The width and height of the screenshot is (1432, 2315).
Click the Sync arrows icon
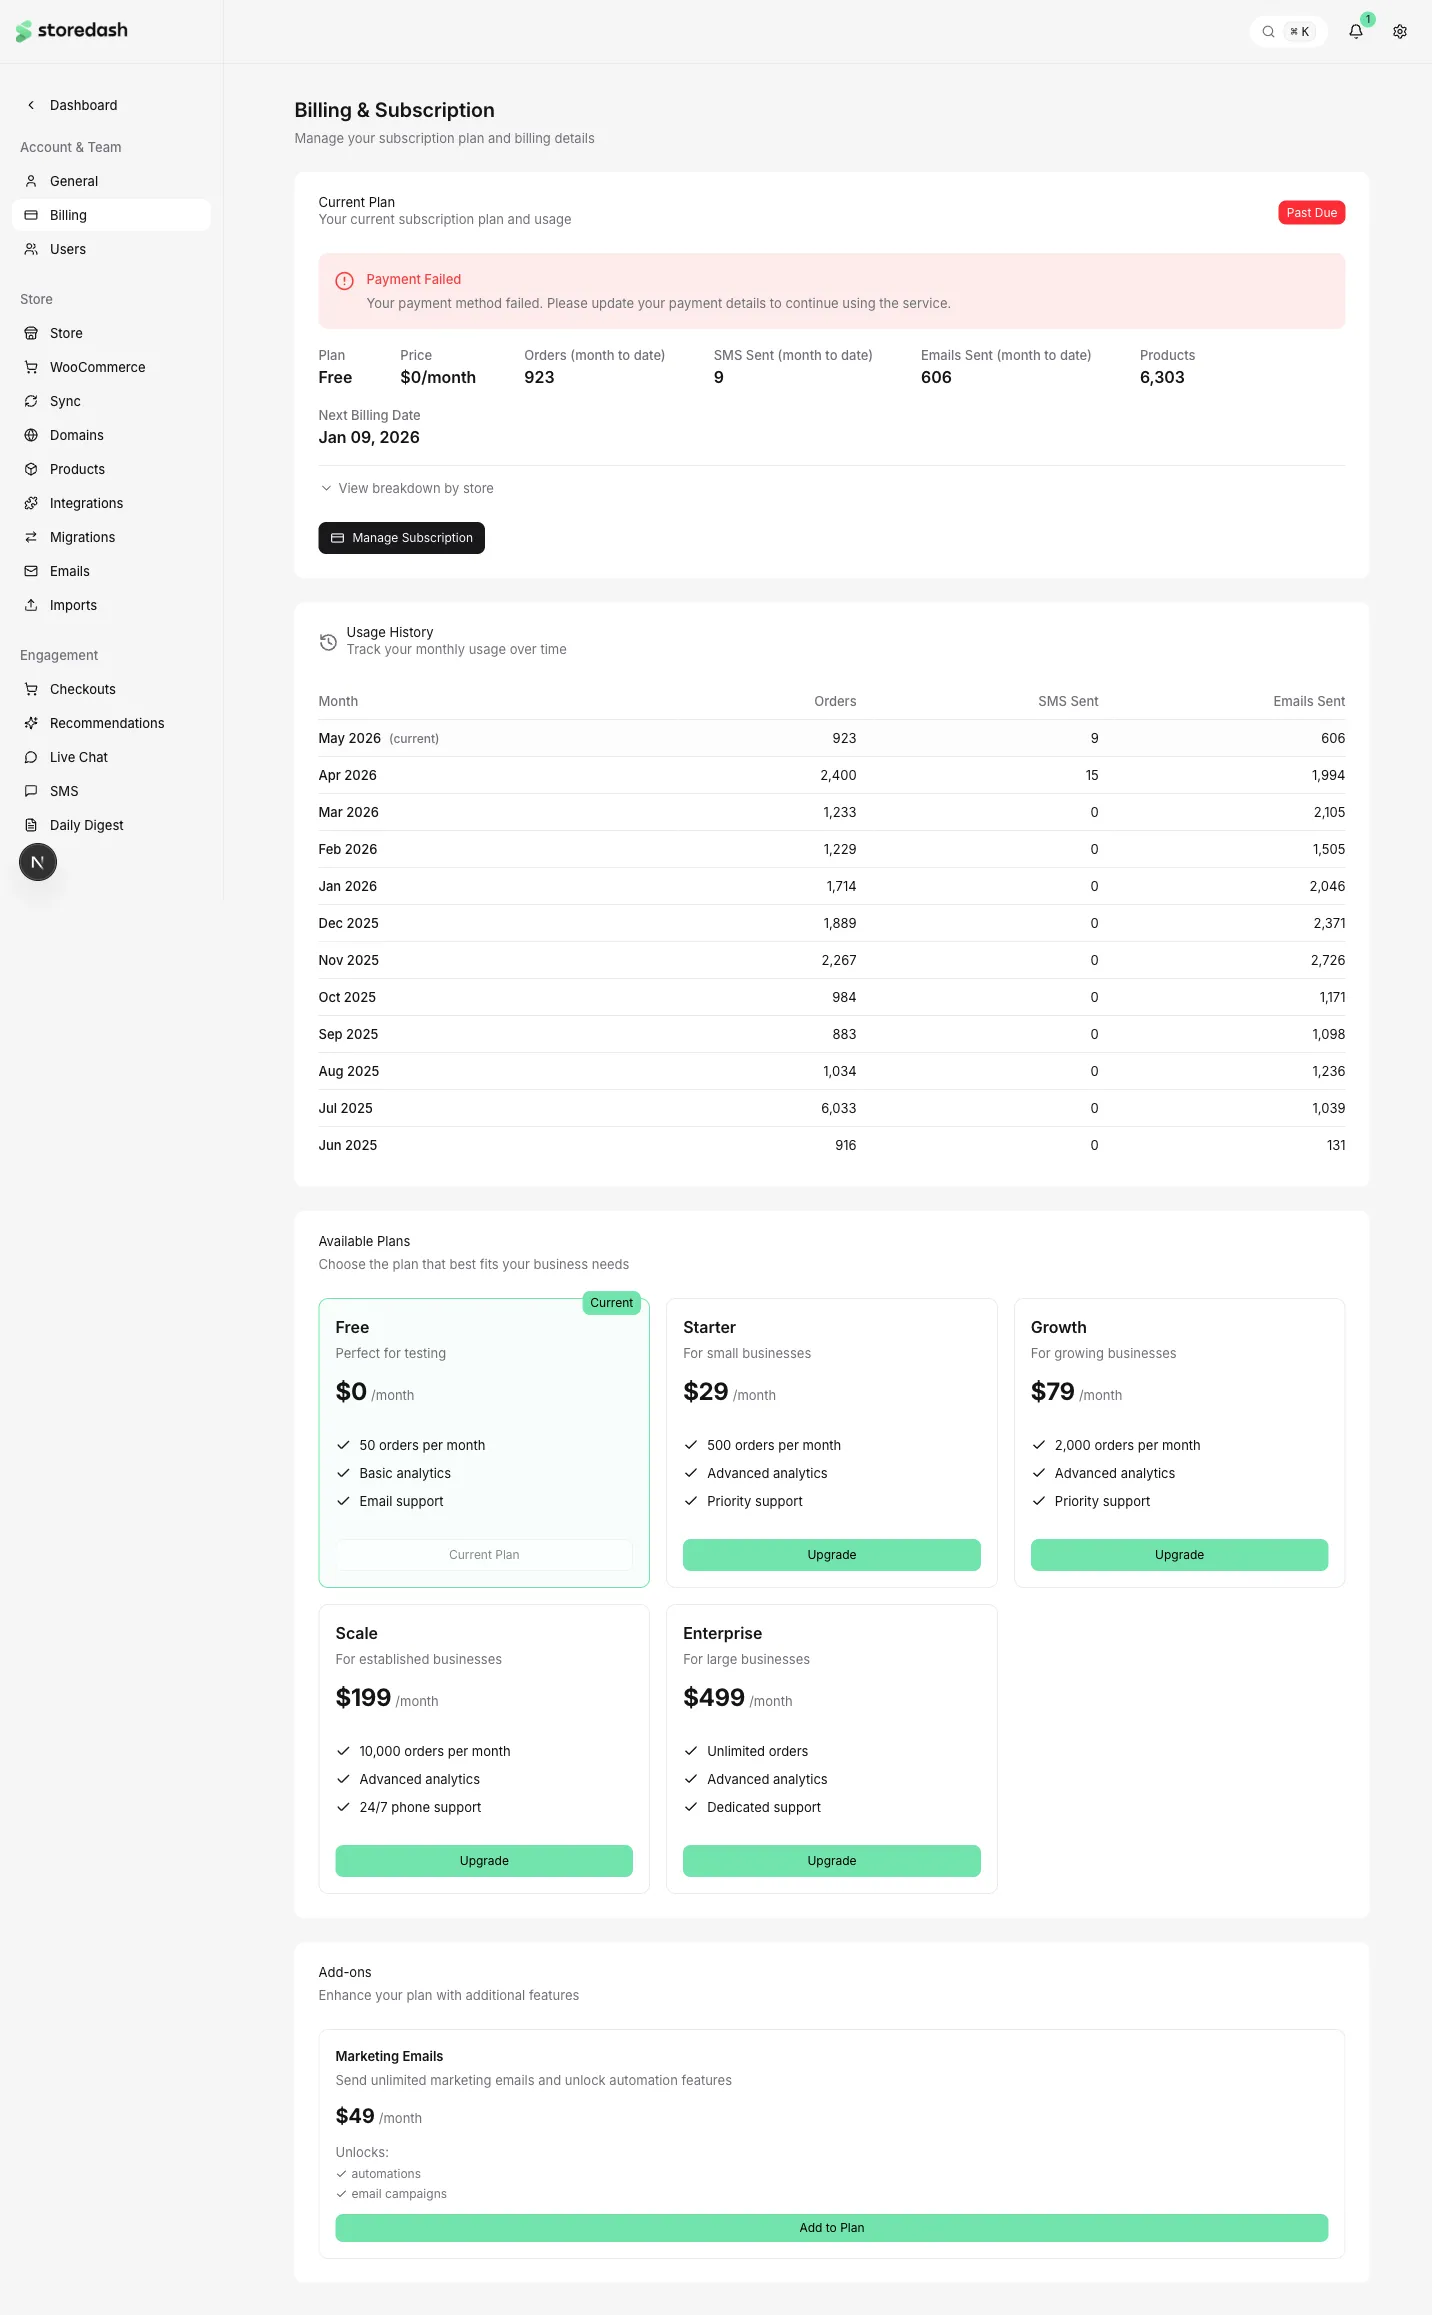click(31, 401)
